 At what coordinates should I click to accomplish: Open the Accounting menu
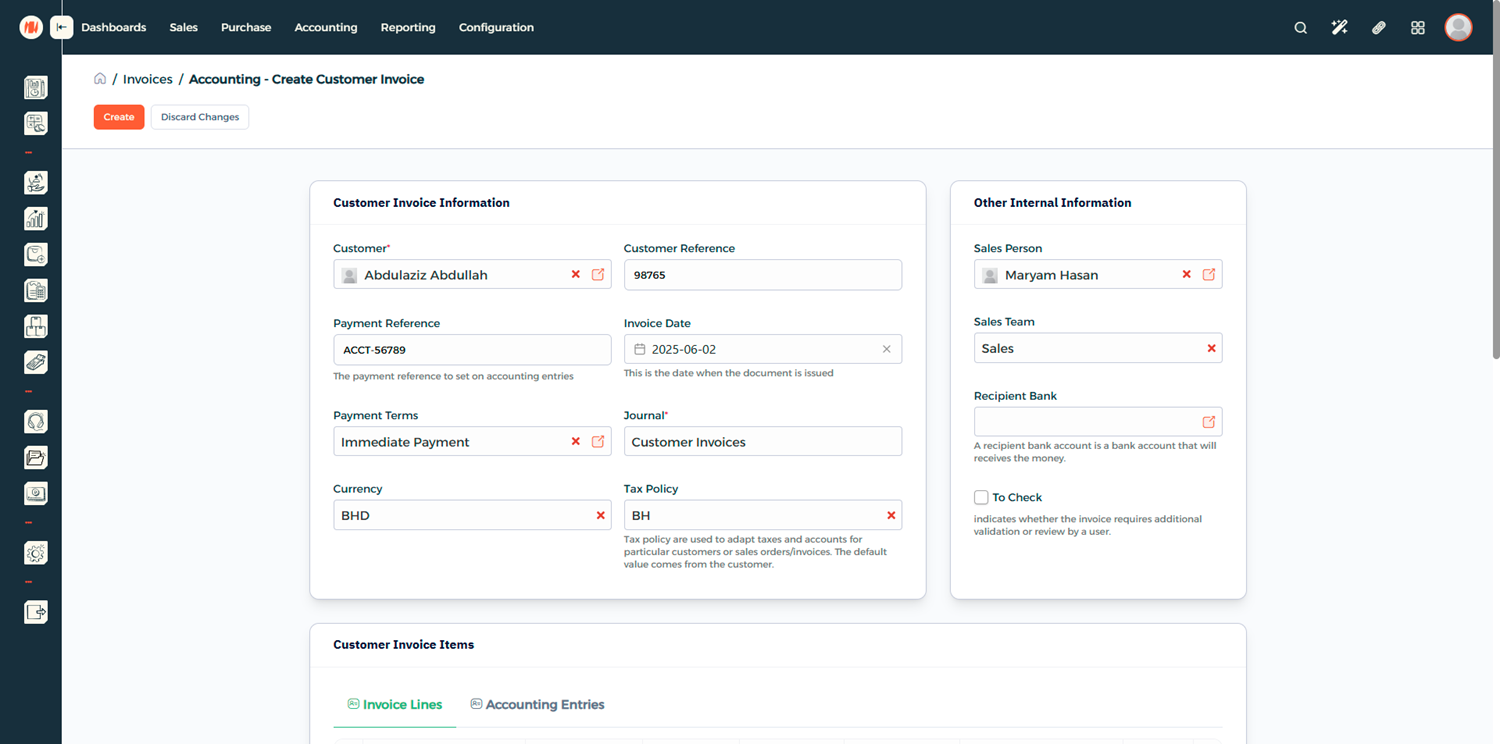tap(325, 28)
